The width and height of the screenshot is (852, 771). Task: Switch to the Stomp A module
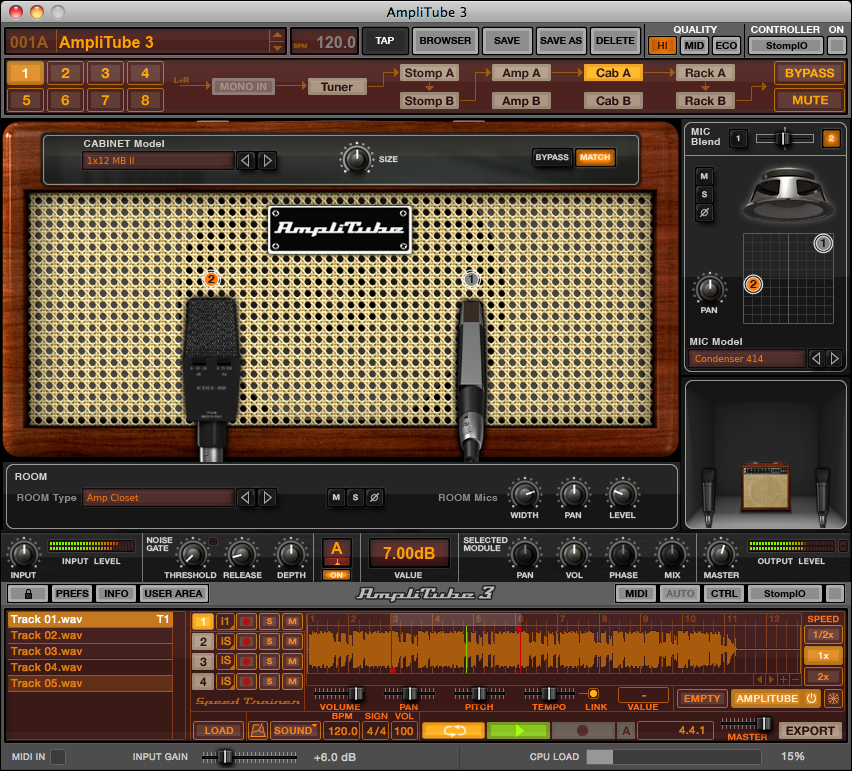coord(429,73)
